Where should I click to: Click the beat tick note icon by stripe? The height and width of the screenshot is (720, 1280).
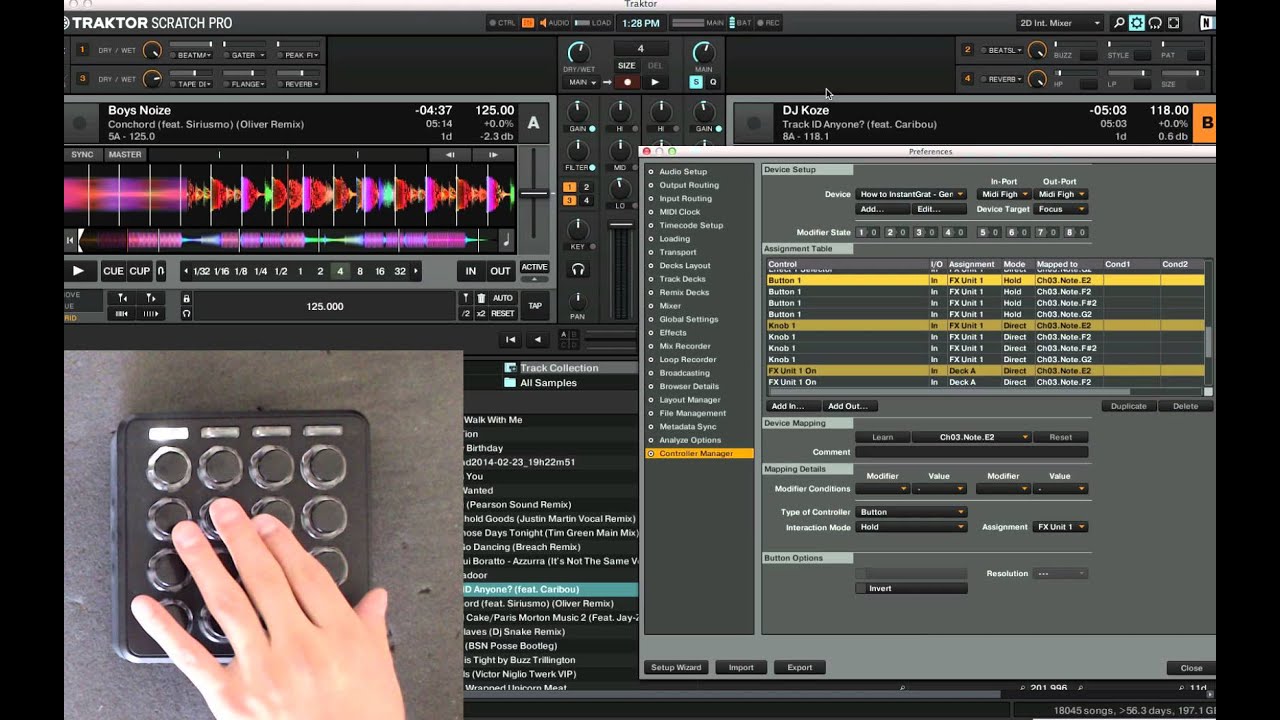click(x=505, y=240)
